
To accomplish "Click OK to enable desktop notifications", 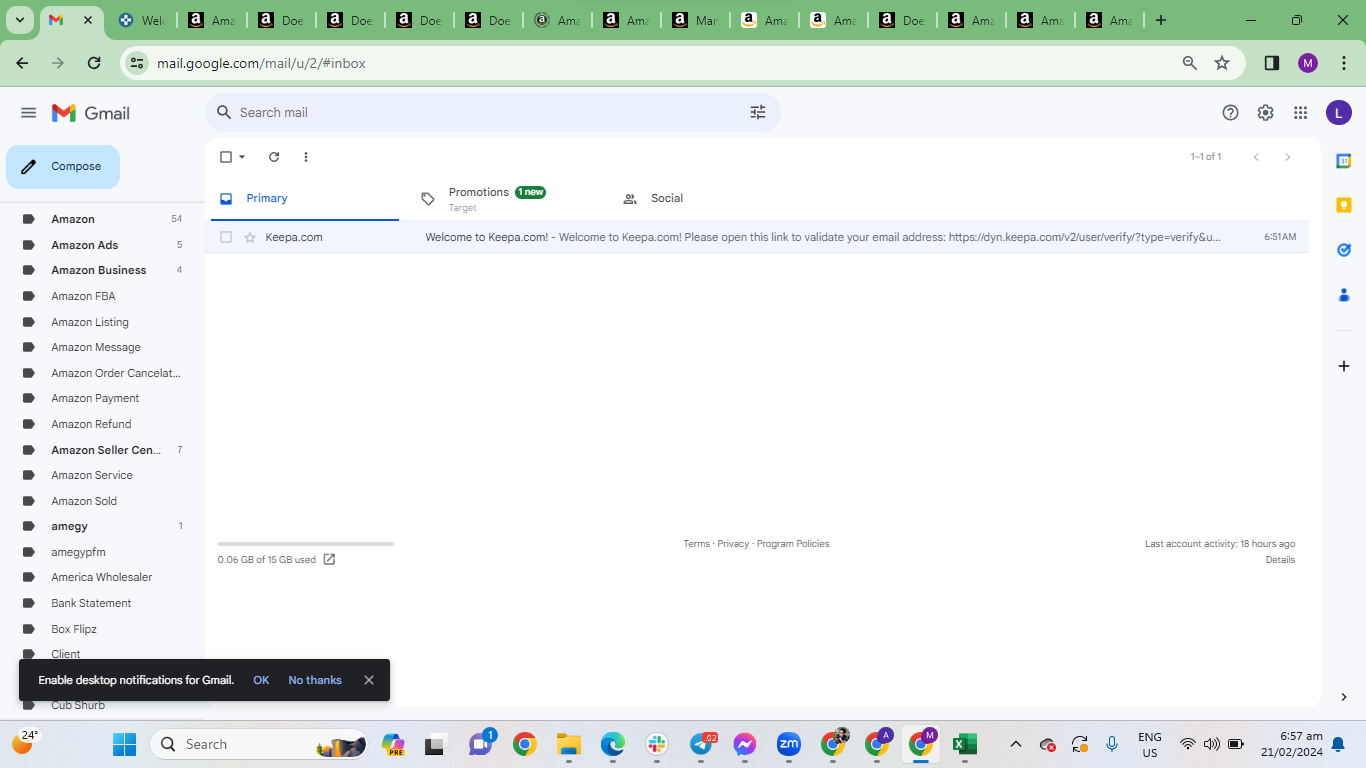I will click(x=261, y=680).
